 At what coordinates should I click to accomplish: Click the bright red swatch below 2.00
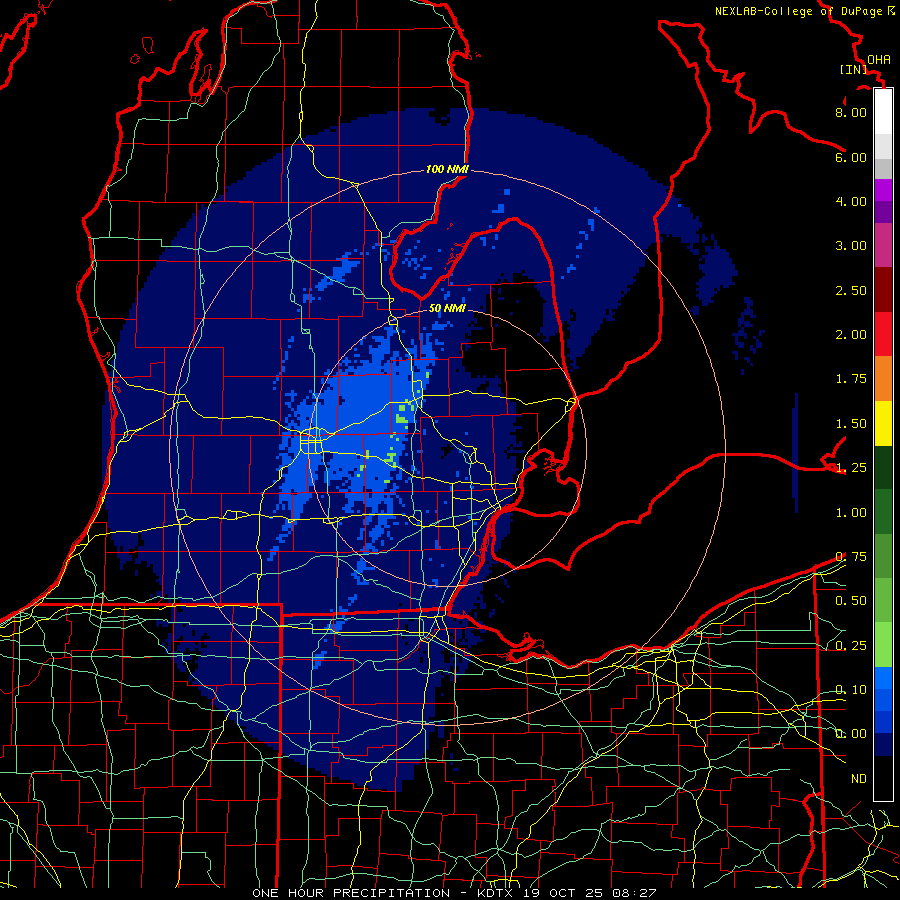coord(883,334)
